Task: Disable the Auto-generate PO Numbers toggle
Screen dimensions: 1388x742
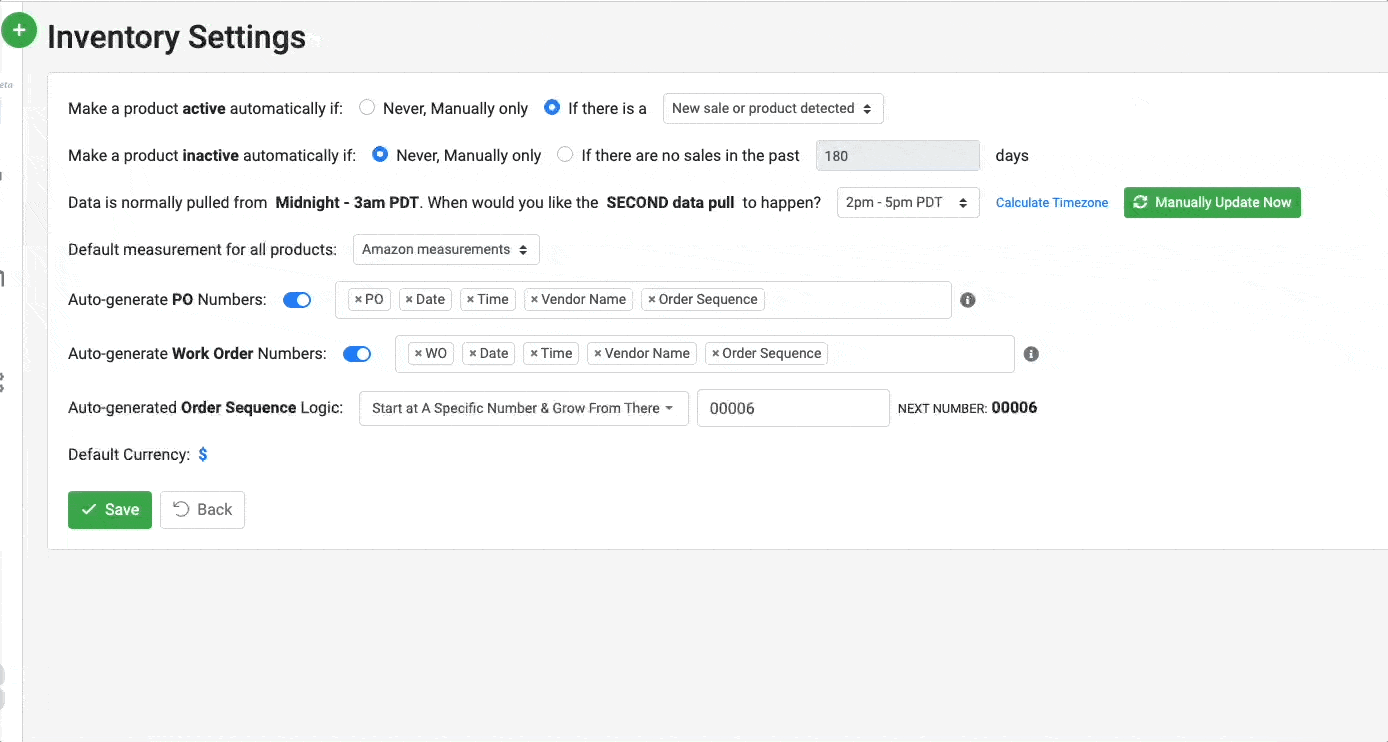Action: click(x=296, y=299)
